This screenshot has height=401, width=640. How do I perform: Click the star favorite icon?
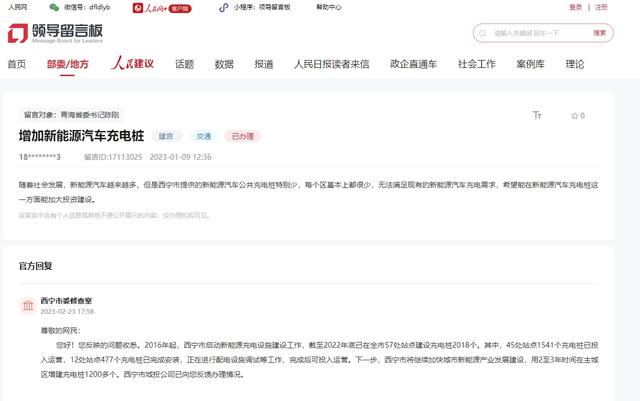tap(572, 115)
